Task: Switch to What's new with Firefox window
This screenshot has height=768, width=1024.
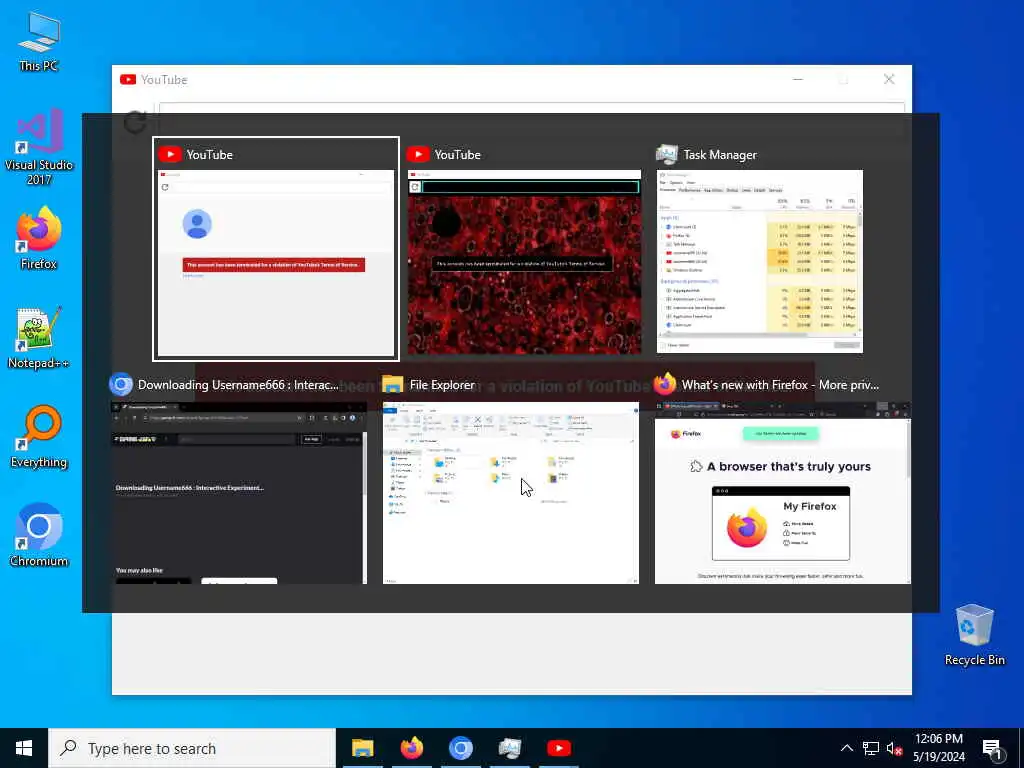Action: pyautogui.click(x=782, y=493)
